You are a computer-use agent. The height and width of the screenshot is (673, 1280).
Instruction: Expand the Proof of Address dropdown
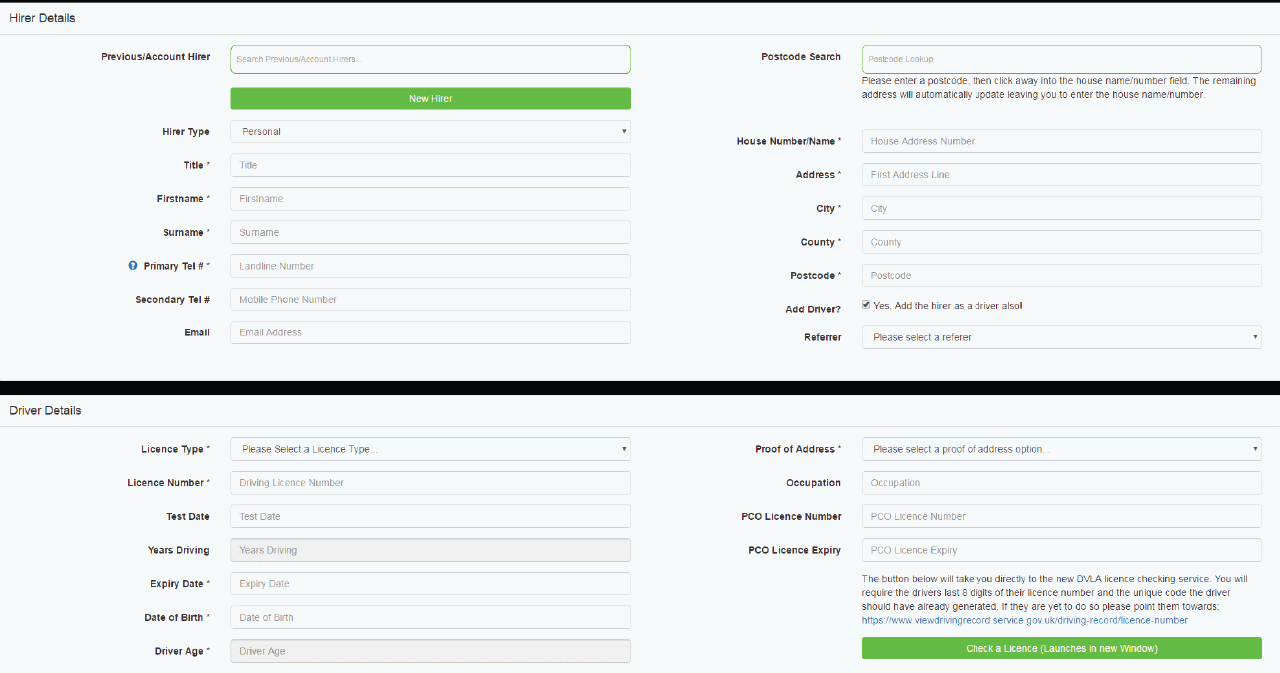[1061, 450]
